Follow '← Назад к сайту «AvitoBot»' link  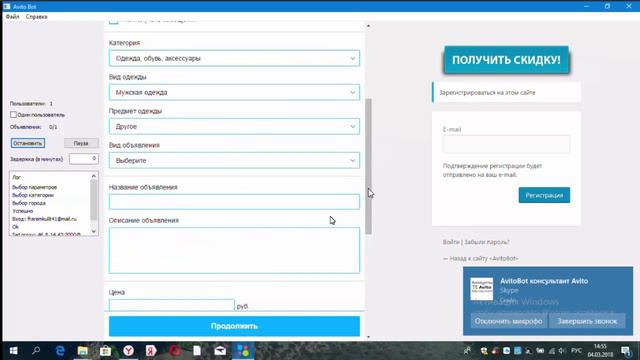[481, 258]
